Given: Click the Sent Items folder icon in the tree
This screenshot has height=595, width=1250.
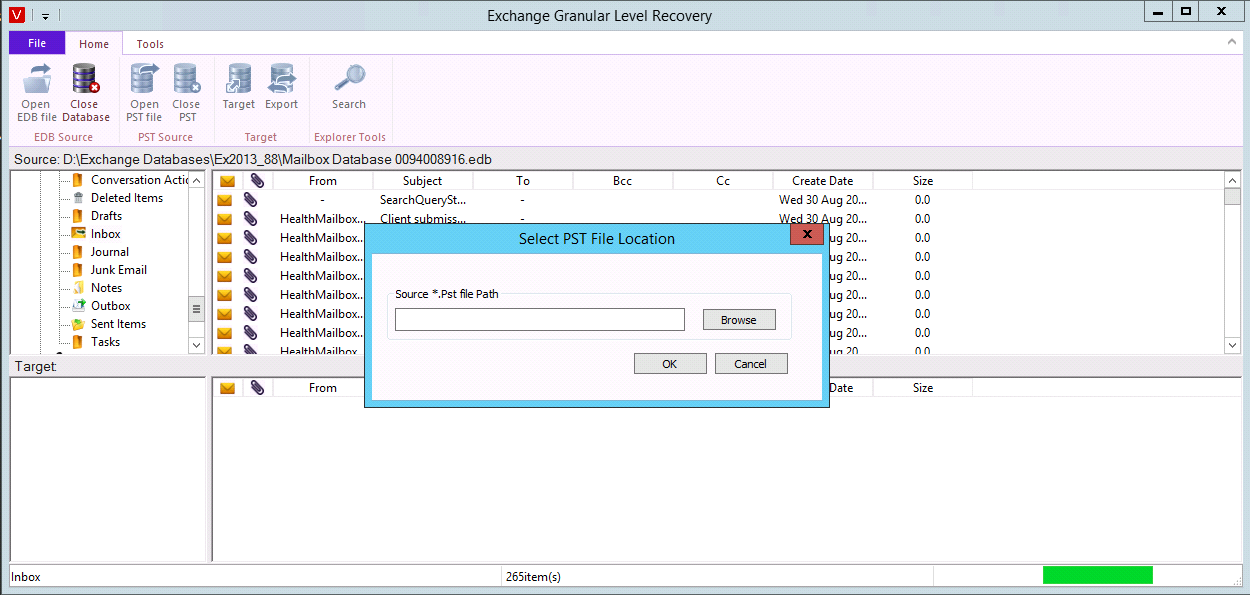Looking at the screenshot, I should [77, 324].
